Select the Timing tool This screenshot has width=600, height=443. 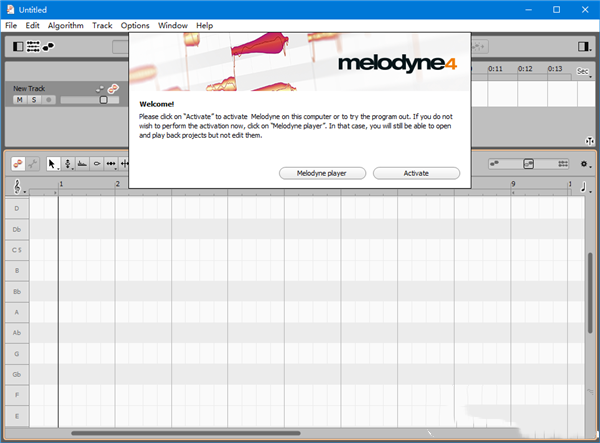110,163
